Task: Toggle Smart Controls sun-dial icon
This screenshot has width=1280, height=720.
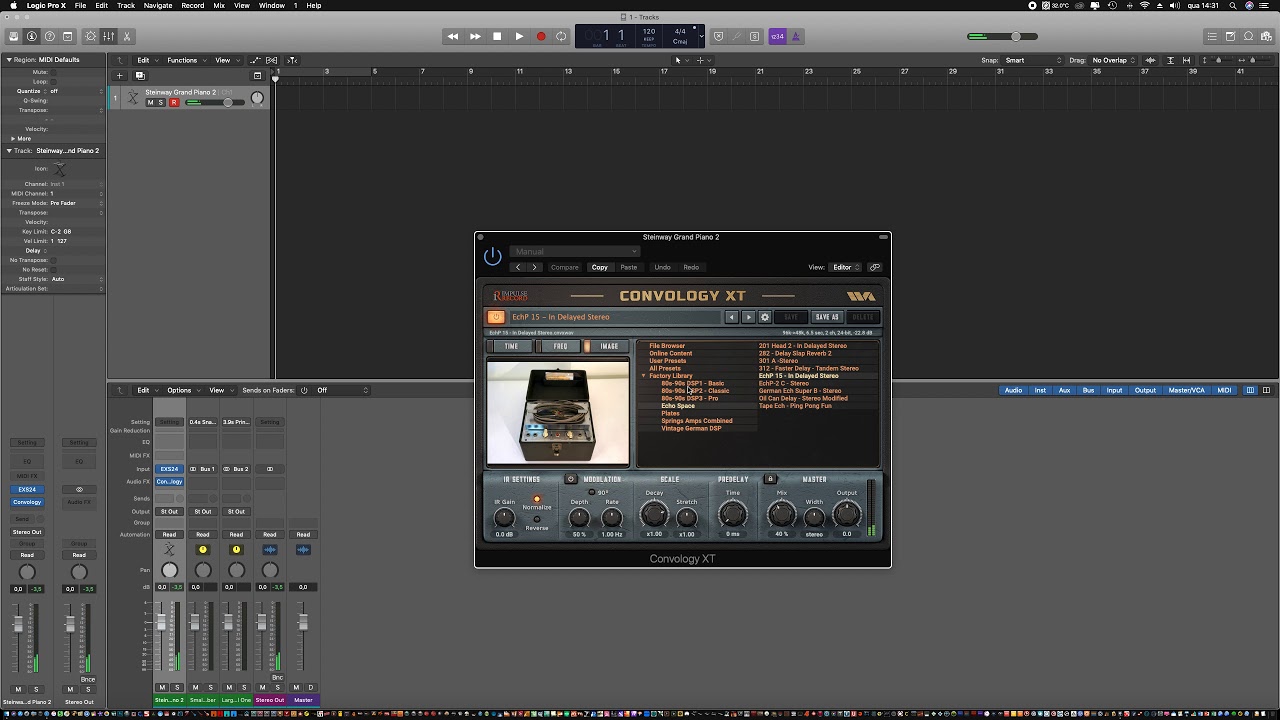Action: (91, 37)
